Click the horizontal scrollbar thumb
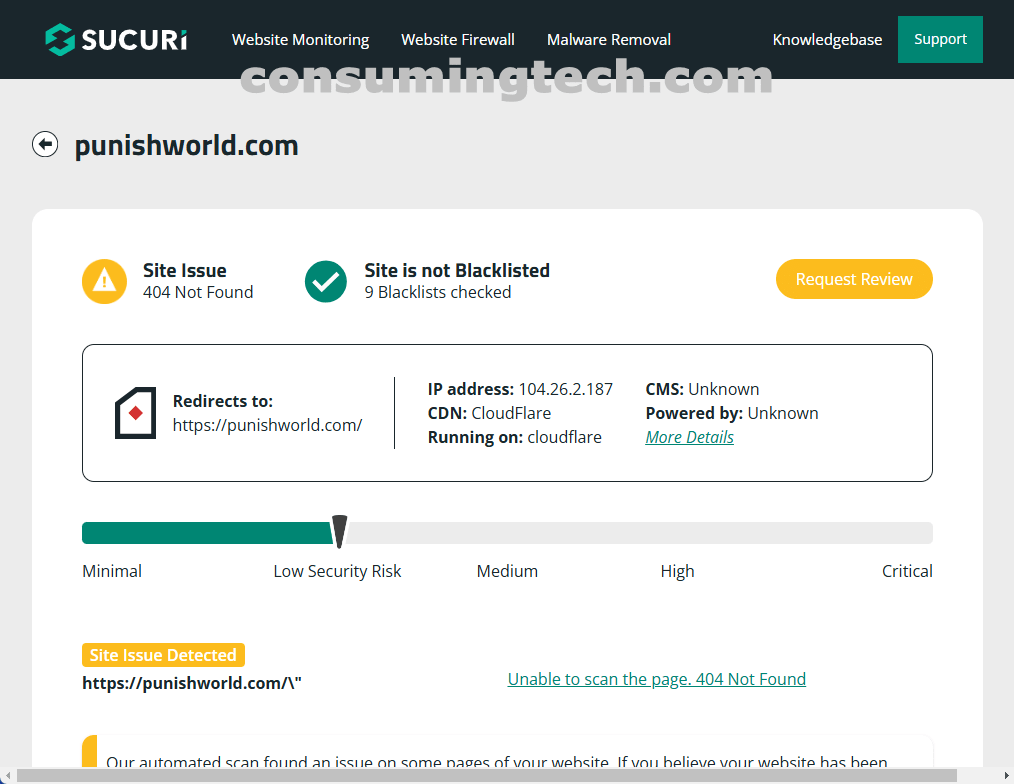The width and height of the screenshot is (1014, 784). pyautogui.click(x=486, y=776)
